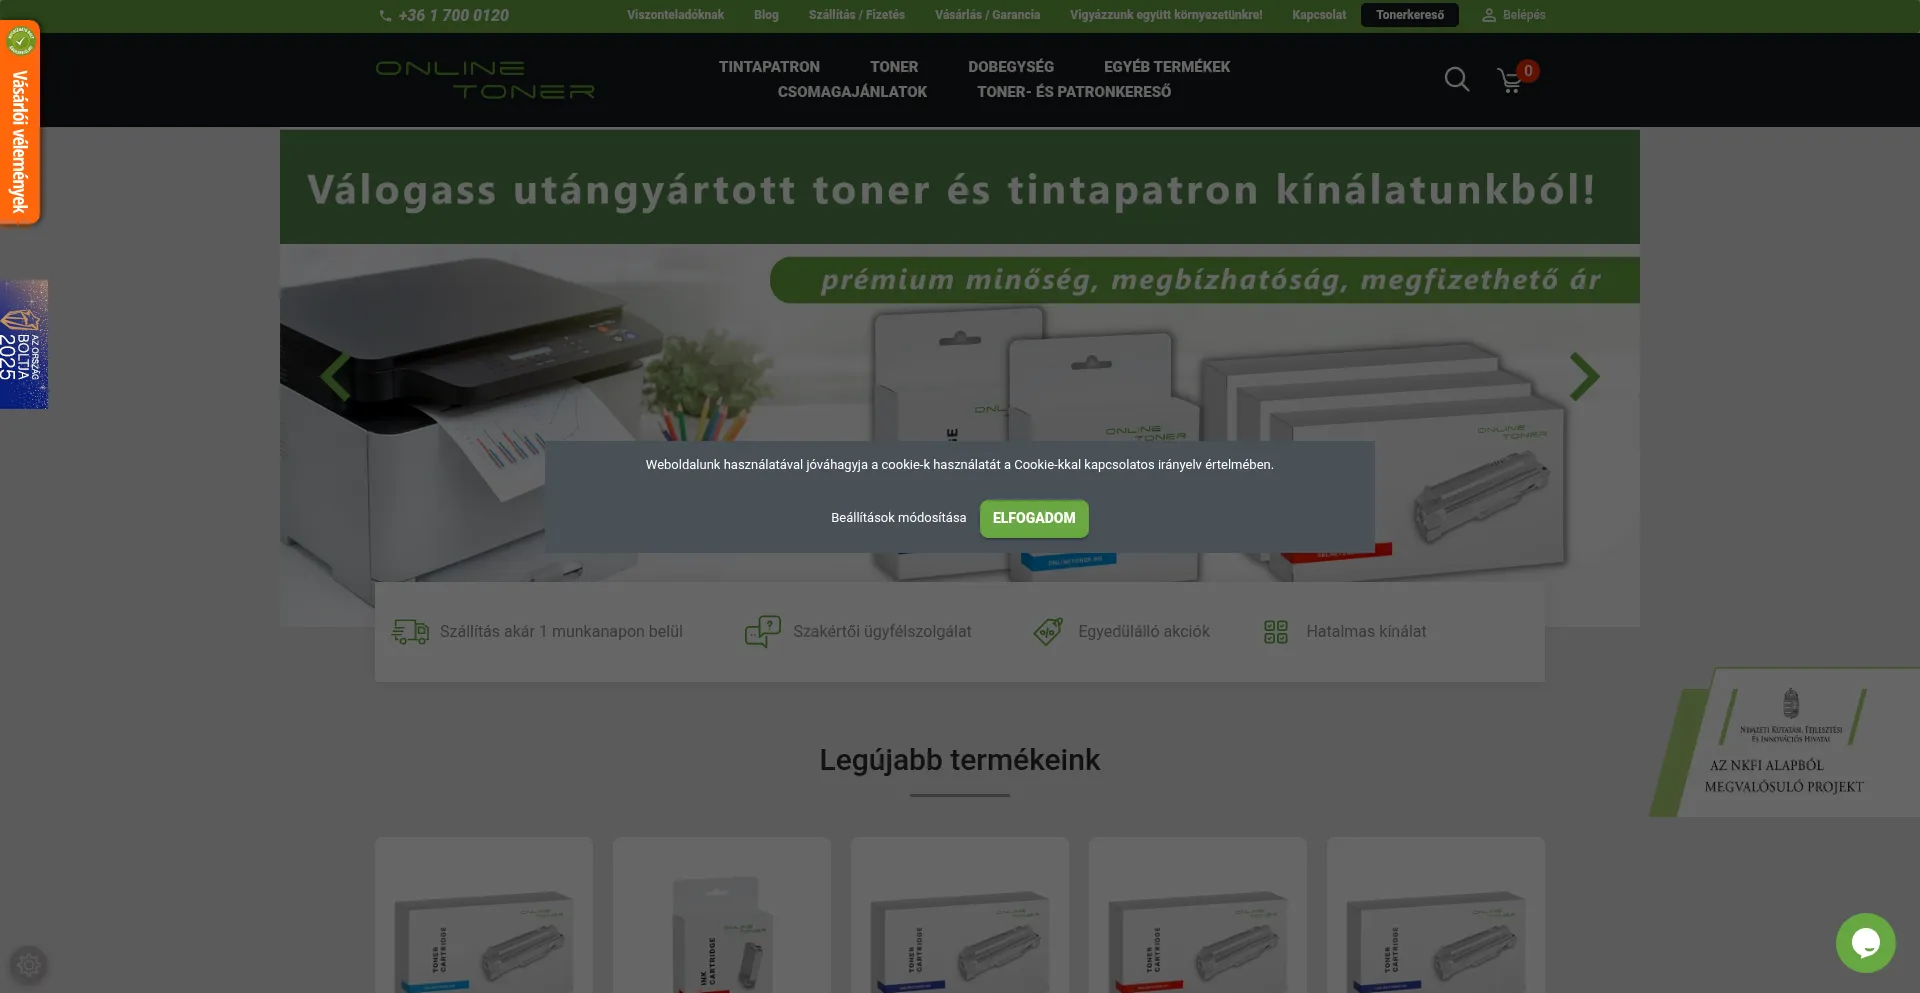Open the Viszonteladóknak link
This screenshot has width=1920, height=993.
(x=675, y=15)
